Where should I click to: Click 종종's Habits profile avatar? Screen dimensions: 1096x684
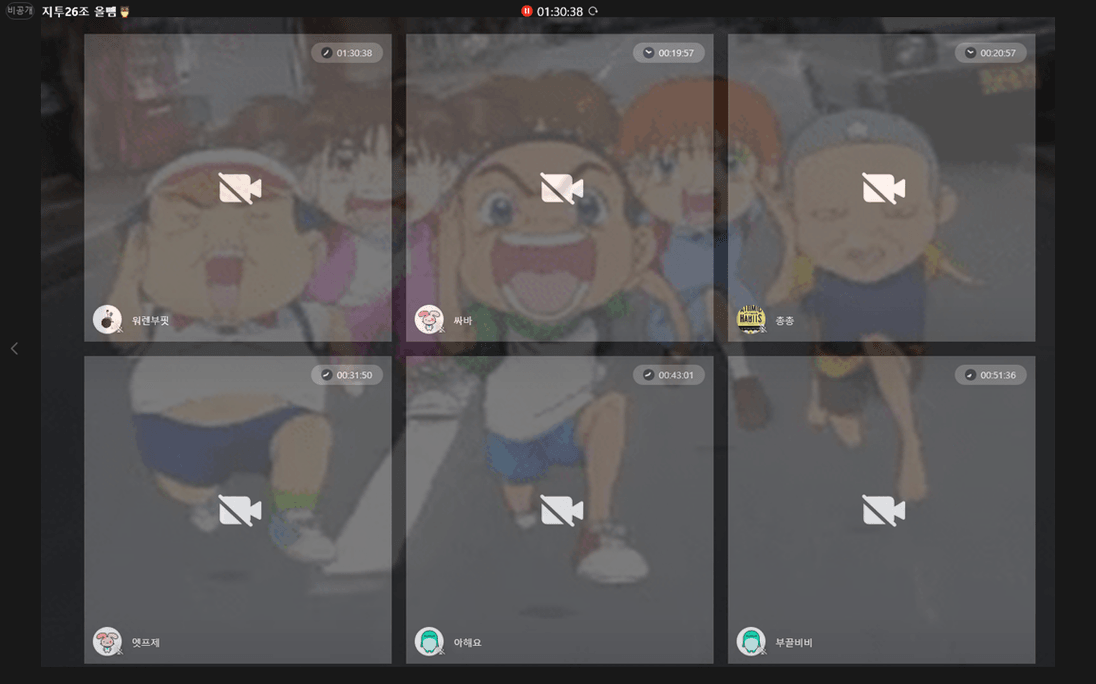click(x=751, y=319)
